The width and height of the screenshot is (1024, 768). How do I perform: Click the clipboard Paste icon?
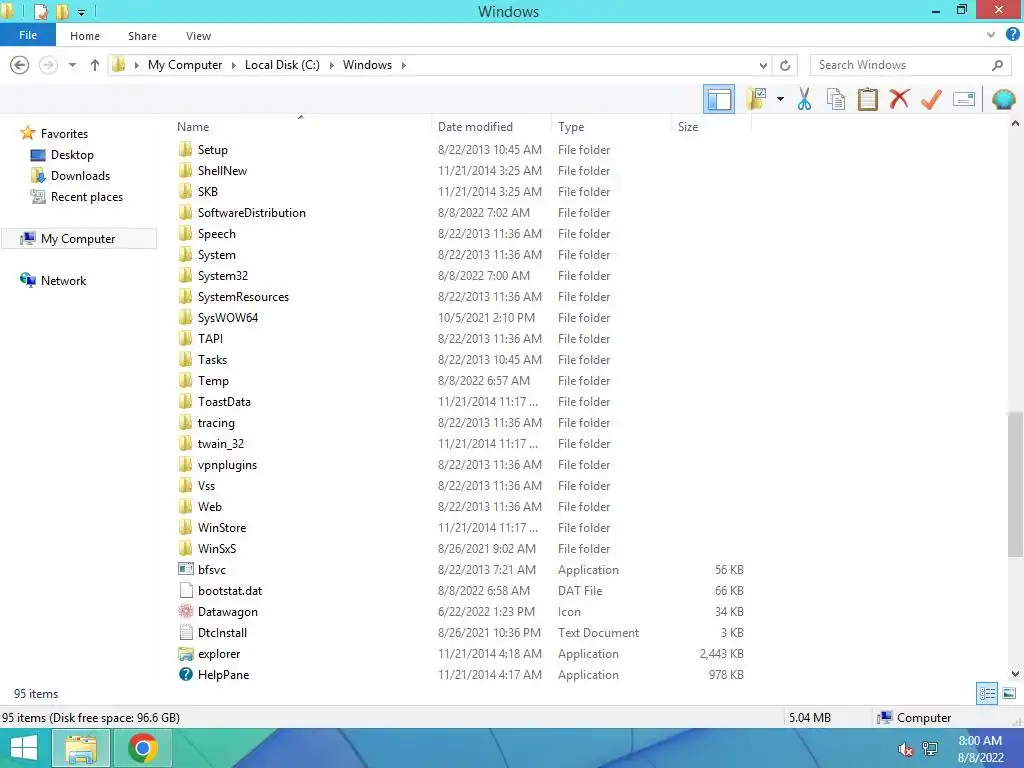click(867, 99)
